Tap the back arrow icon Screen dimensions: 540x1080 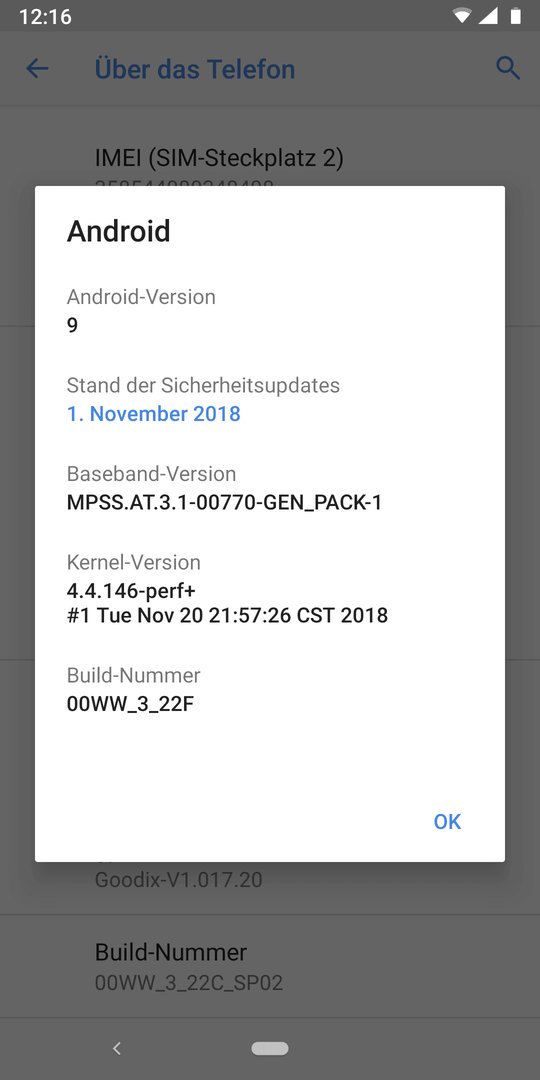coord(37,68)
